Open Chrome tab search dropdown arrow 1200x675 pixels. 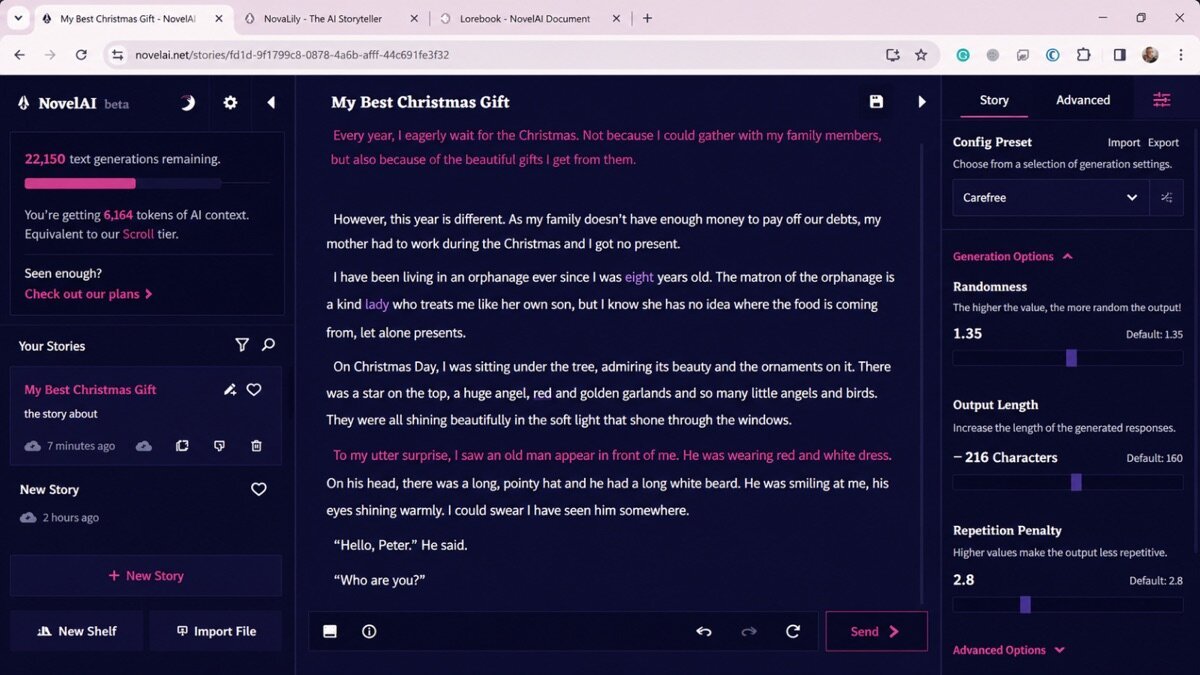click(x=18, y=18)
